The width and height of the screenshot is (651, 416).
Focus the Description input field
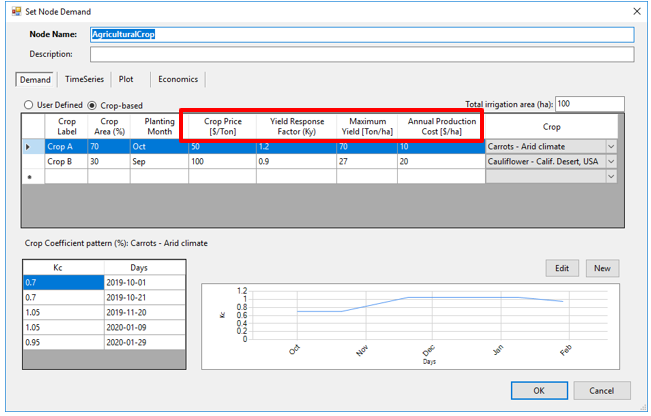point(361,54)
